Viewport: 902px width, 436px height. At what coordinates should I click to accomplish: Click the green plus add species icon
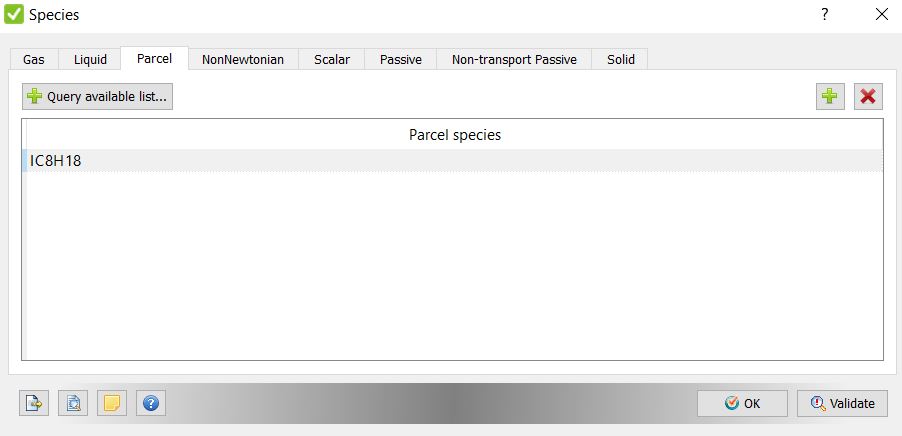[830, 97]
